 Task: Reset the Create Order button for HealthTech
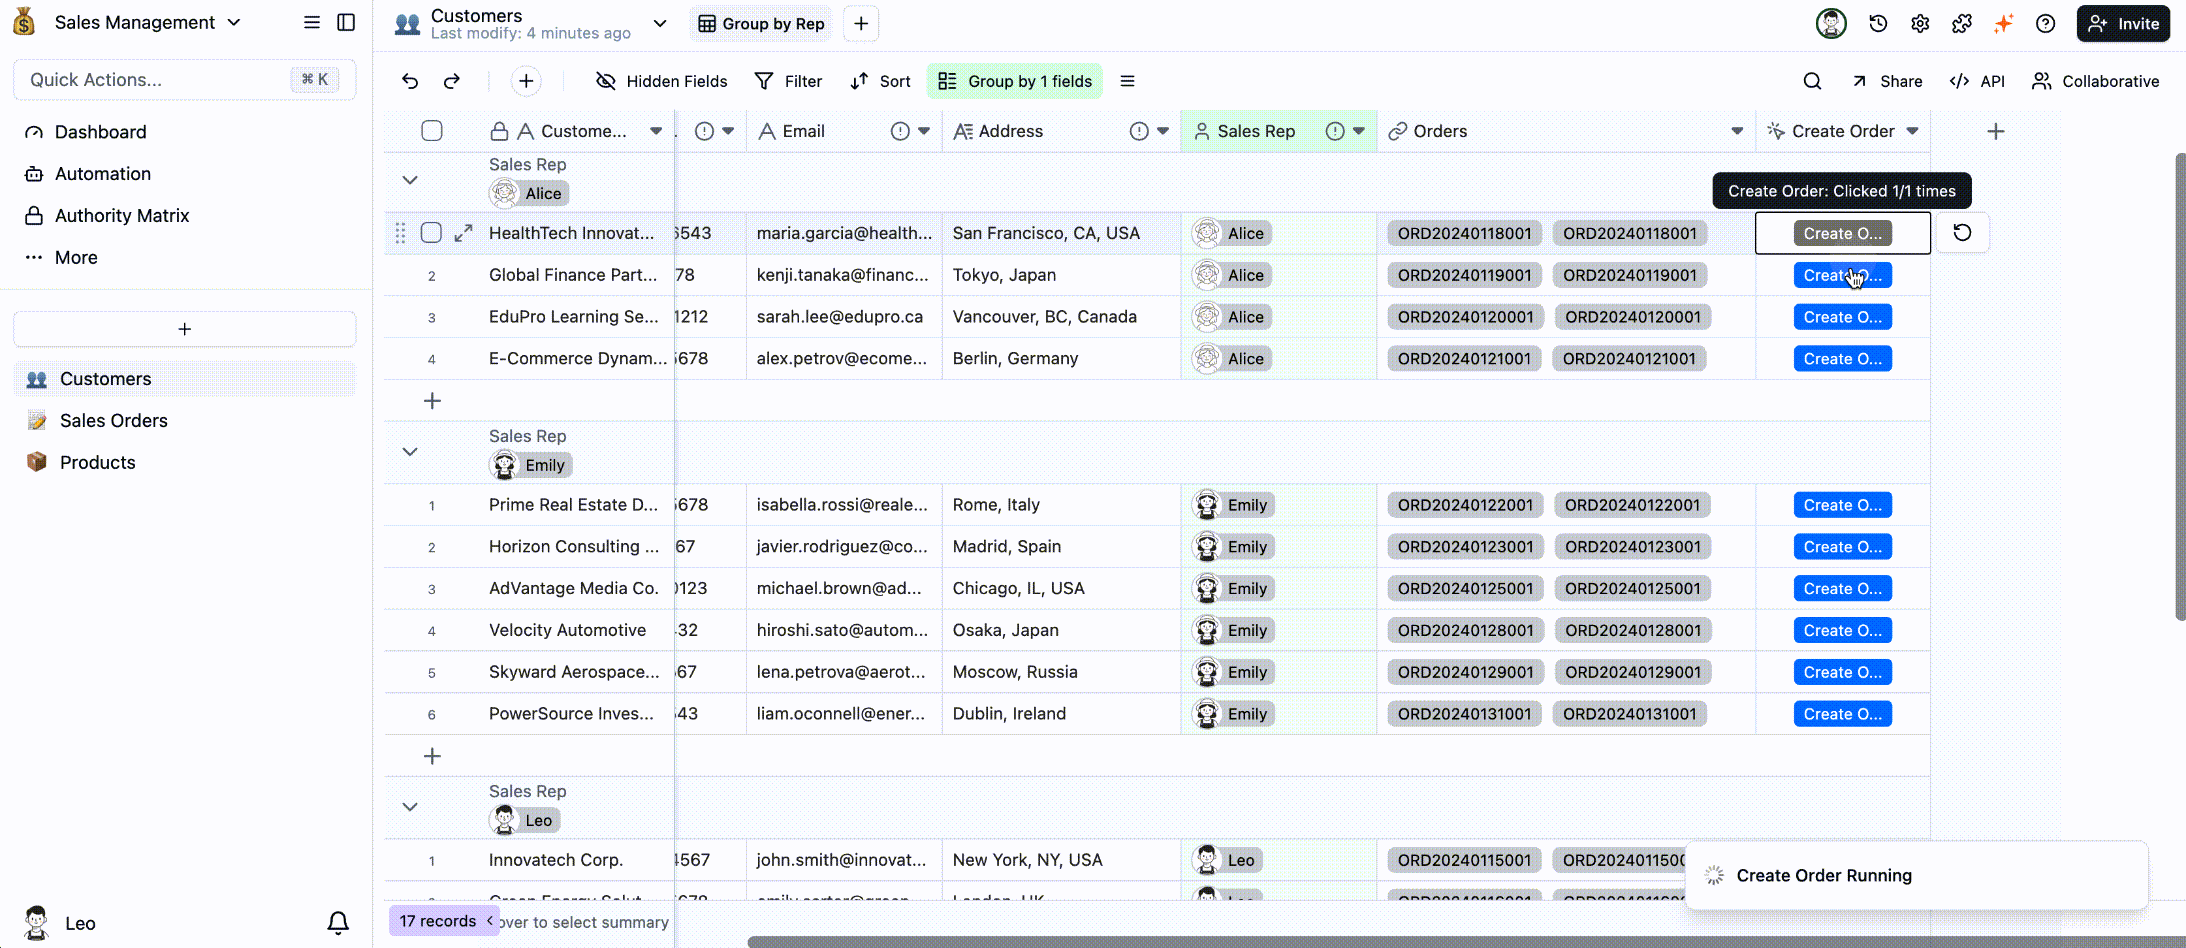[x=1962, y=233]
